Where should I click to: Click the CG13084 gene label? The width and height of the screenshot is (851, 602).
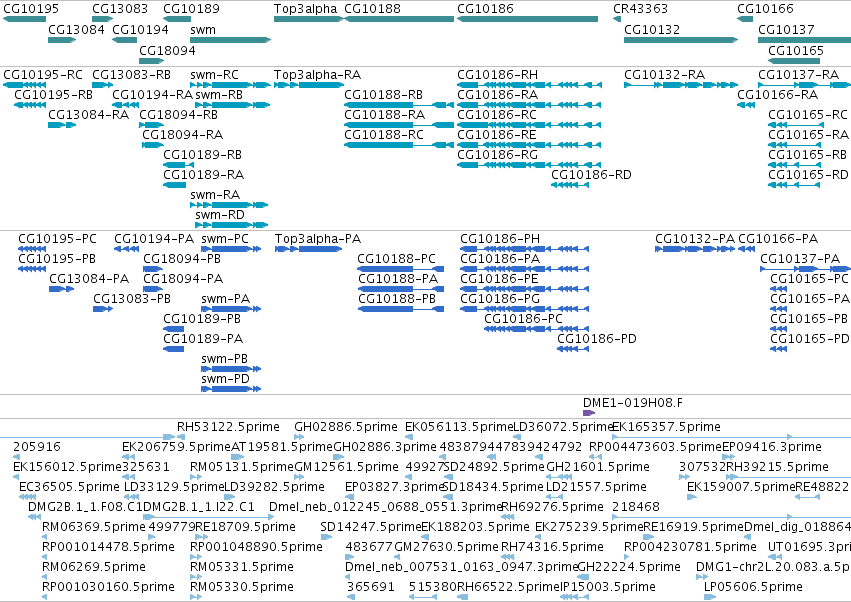click(77, 29)
